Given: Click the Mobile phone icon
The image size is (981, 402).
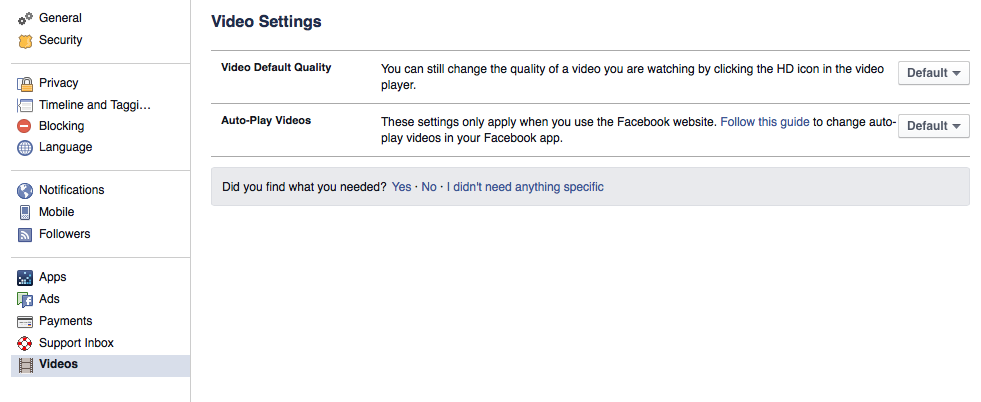Looking at the screenshot, I should [25, 213].
